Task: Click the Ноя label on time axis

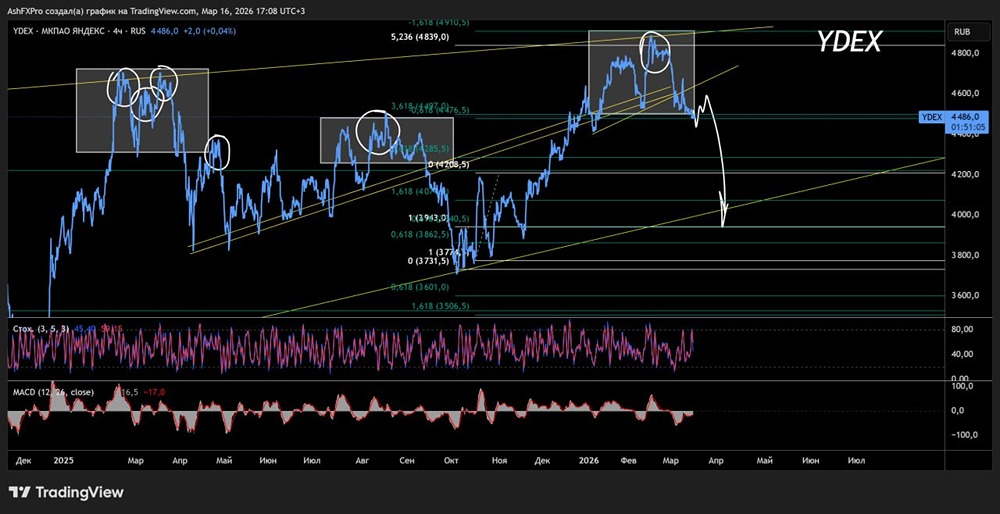Action: (x=499, y=460)
